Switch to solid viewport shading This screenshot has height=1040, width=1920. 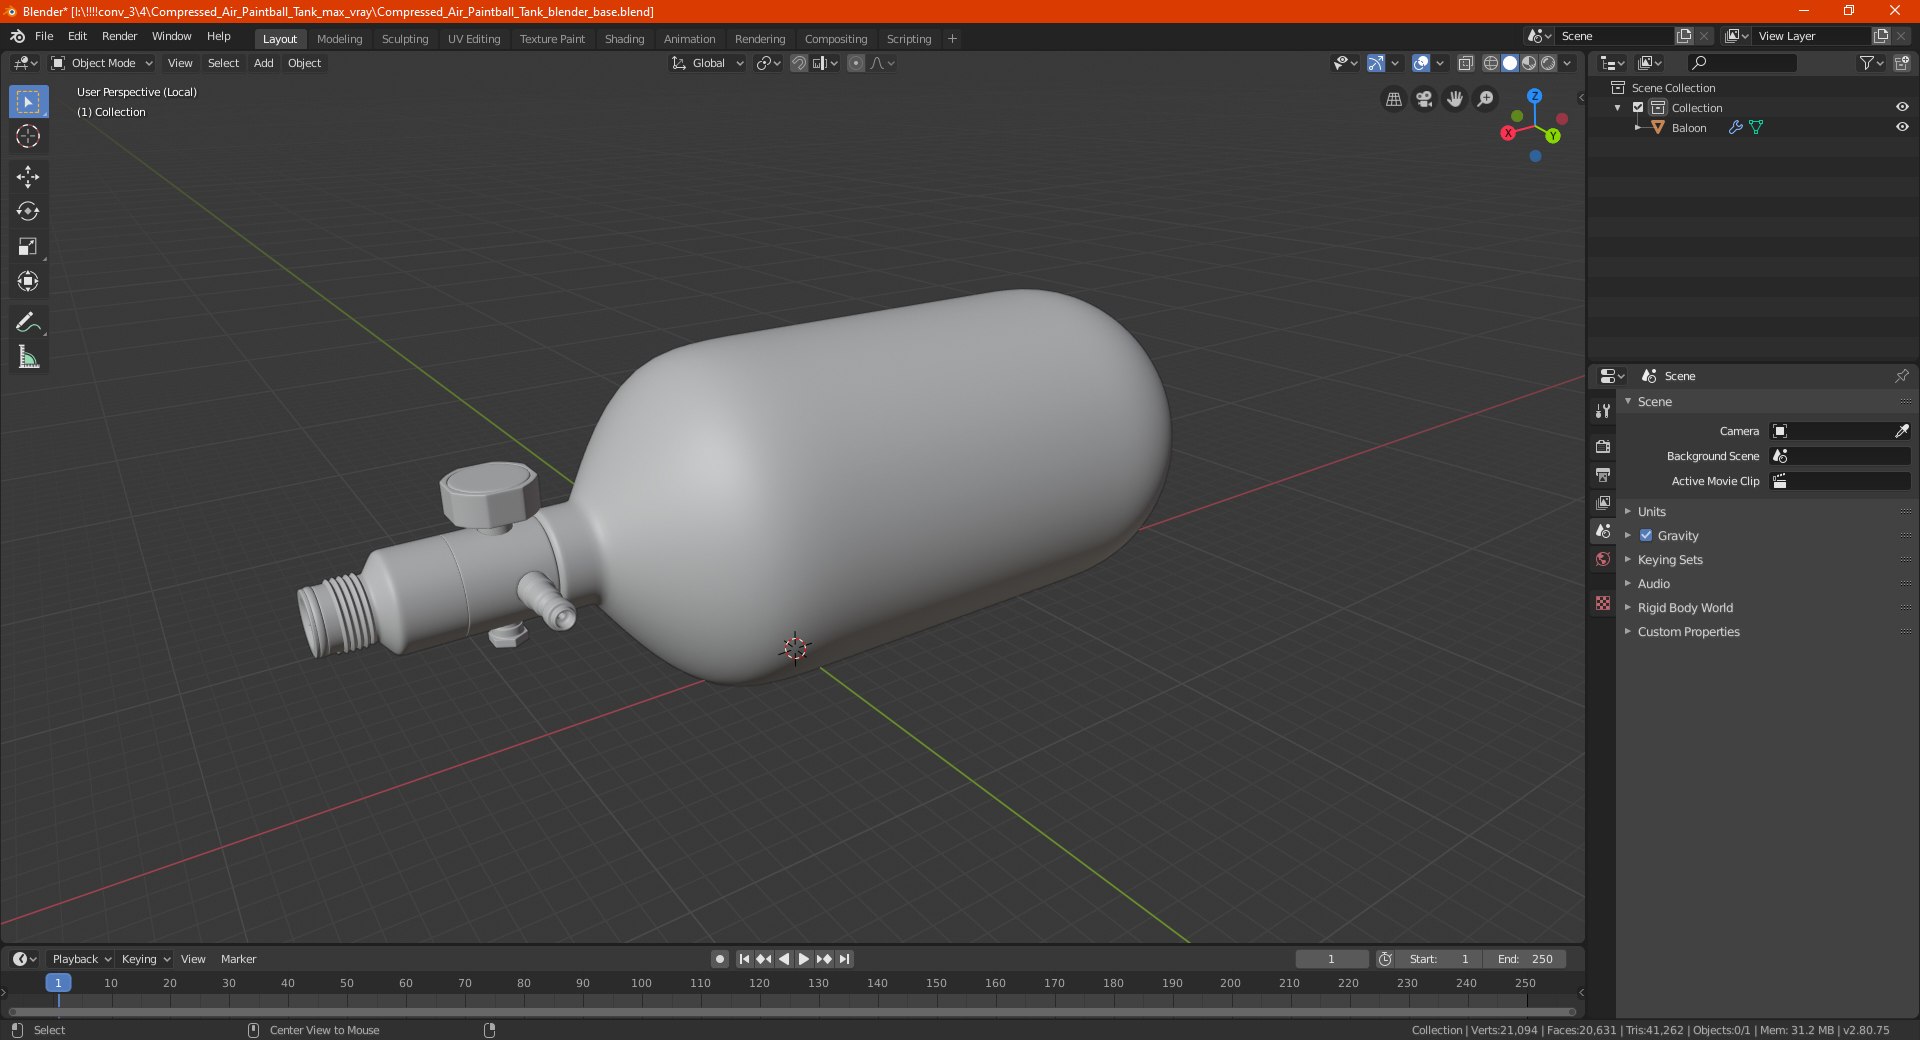coord(1510,63)
